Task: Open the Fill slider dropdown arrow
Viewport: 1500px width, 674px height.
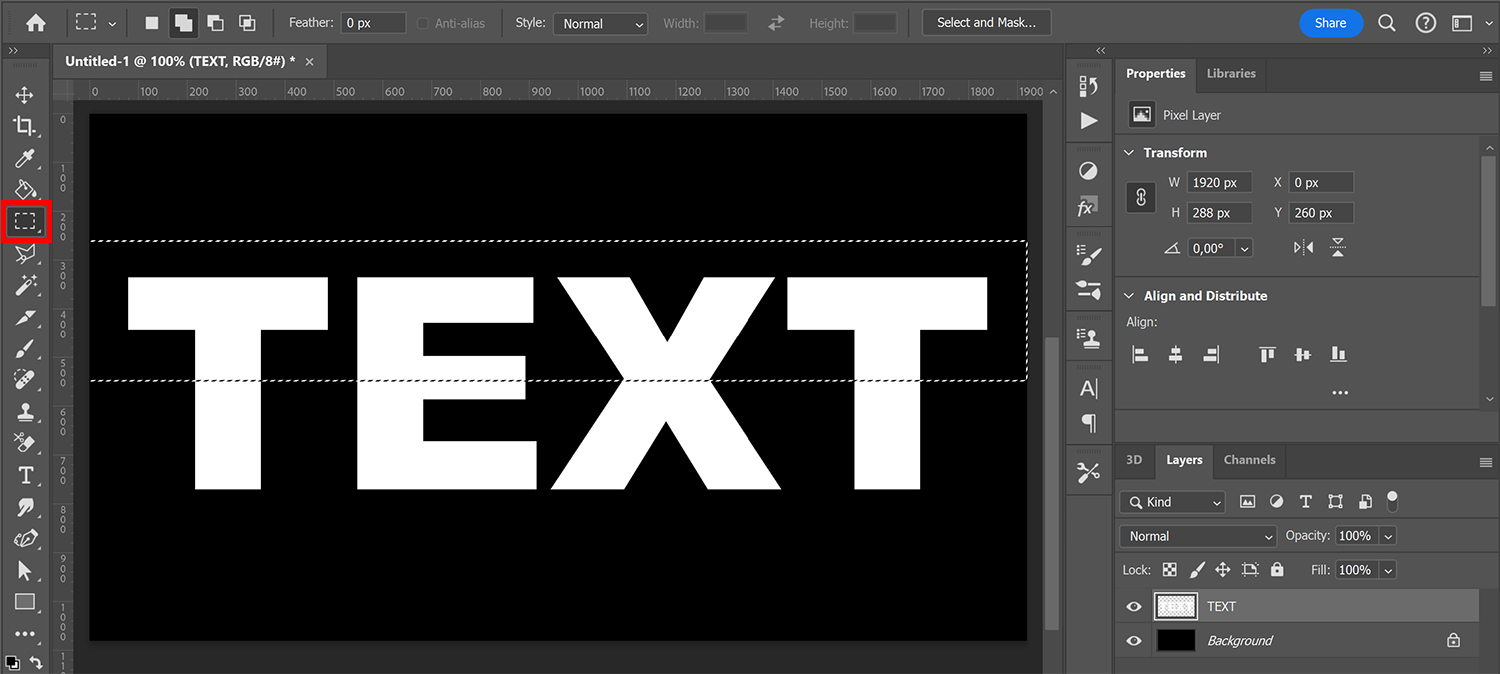Action: (1388, 570)
